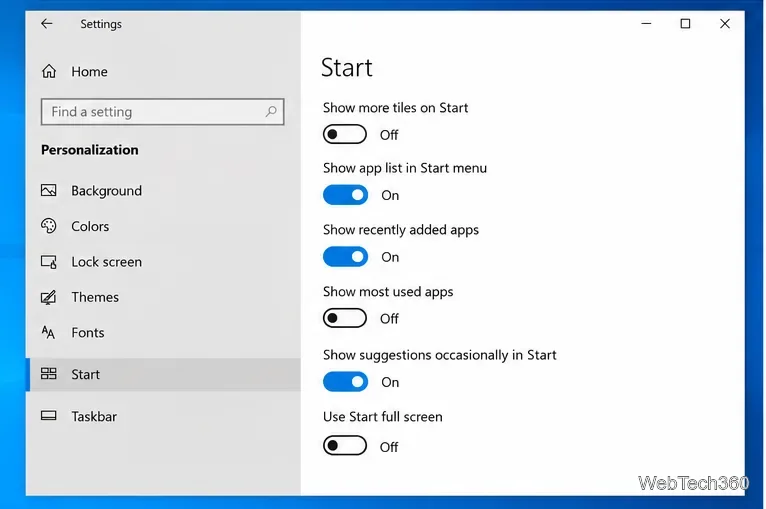Enable Use Start full screen
766x509 pixels.
[x=345, y=445]
